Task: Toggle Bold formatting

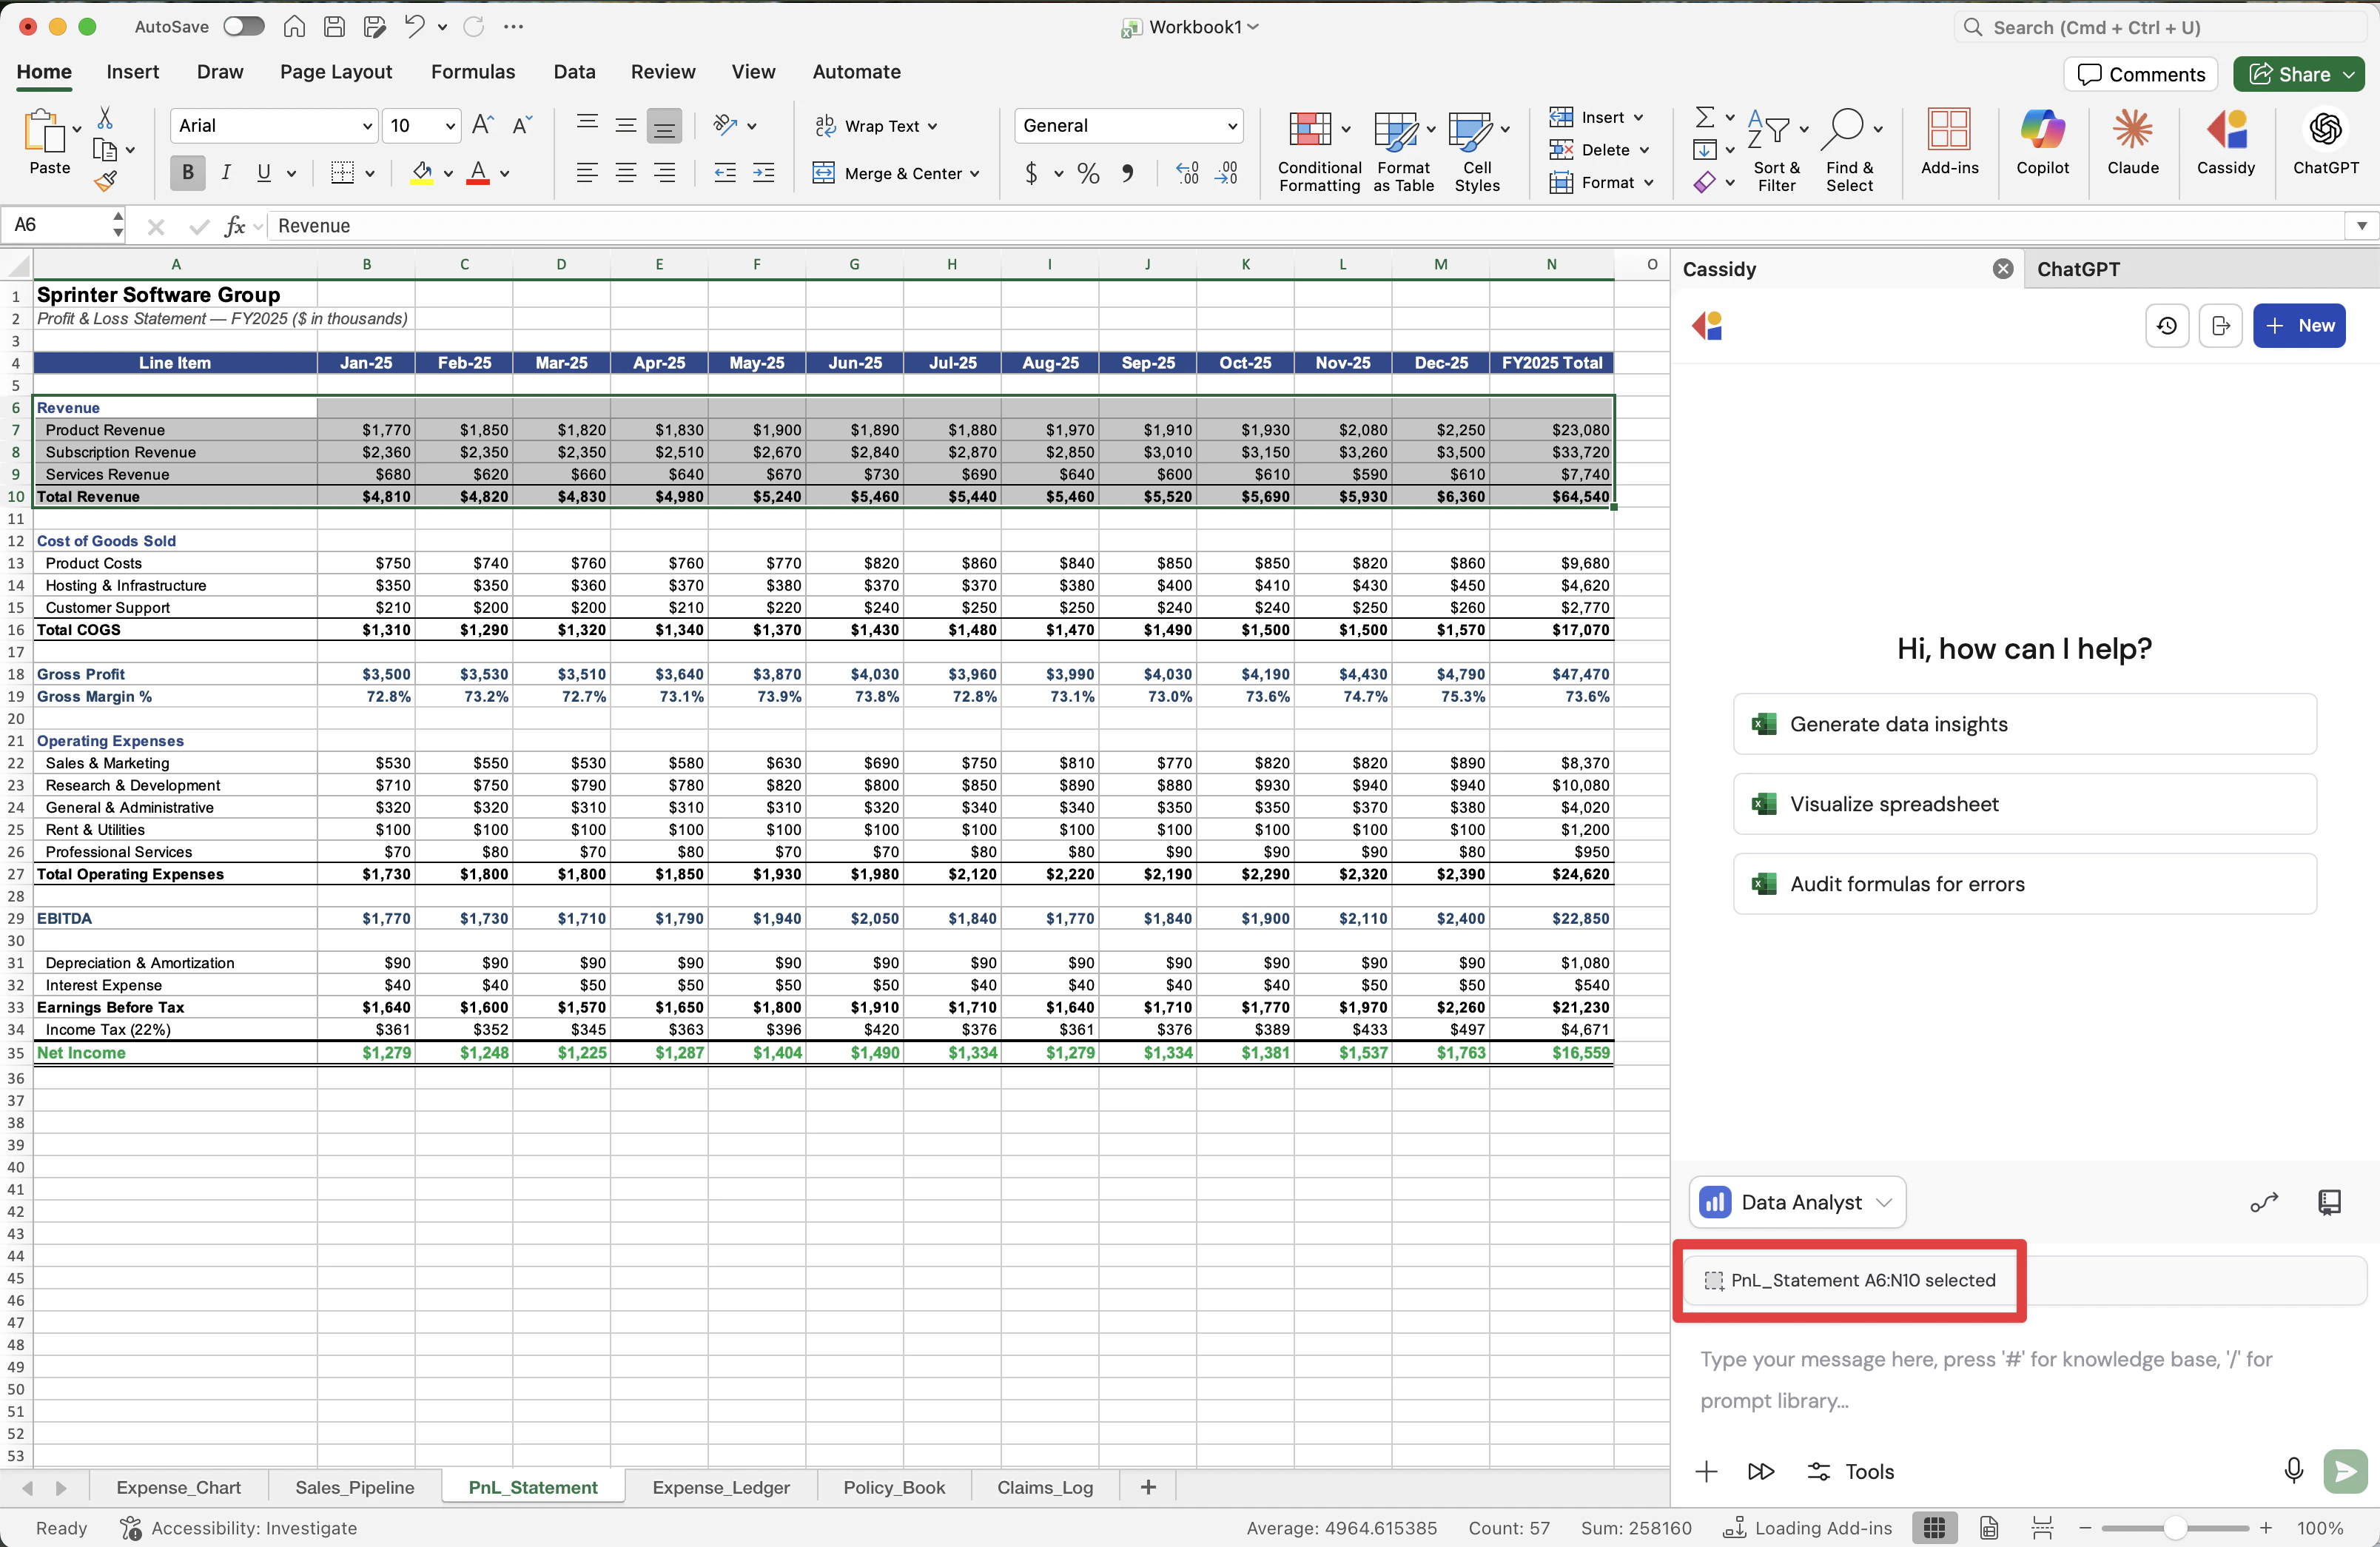Action: 188,173
